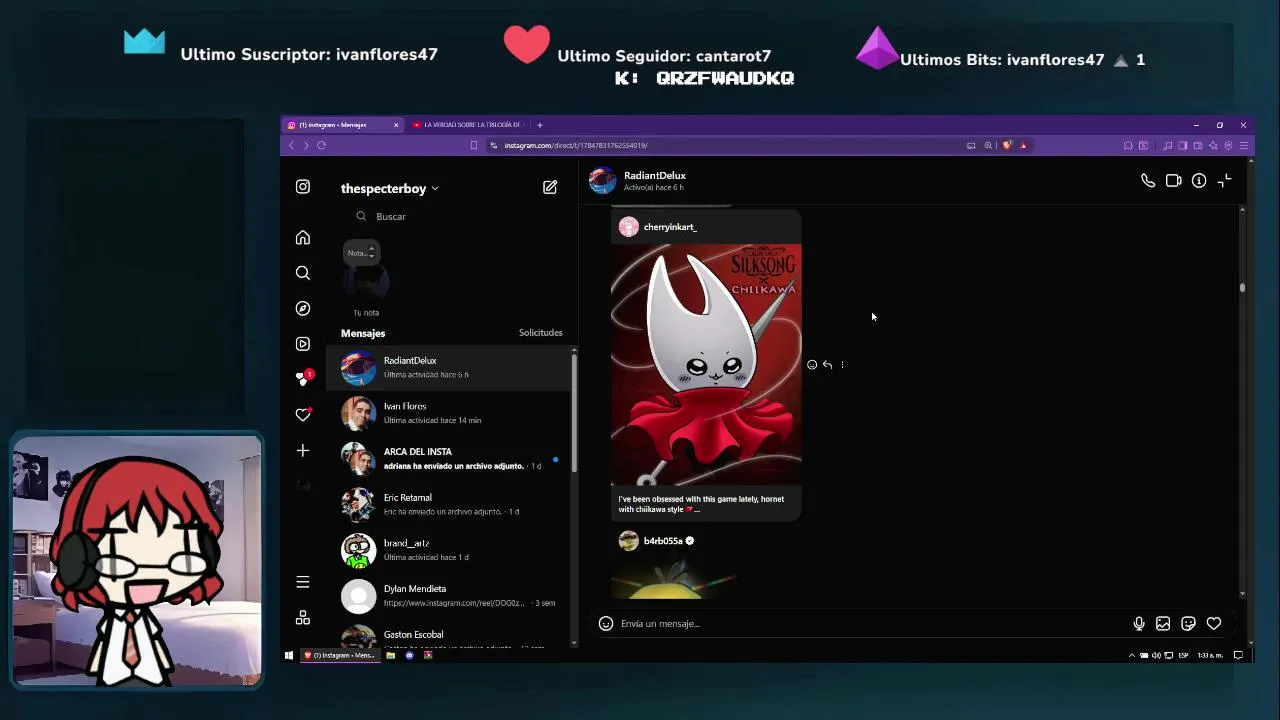This screenshot has height=720, width=1280.
Task: Click the browser back arrow
Action: 291,146
